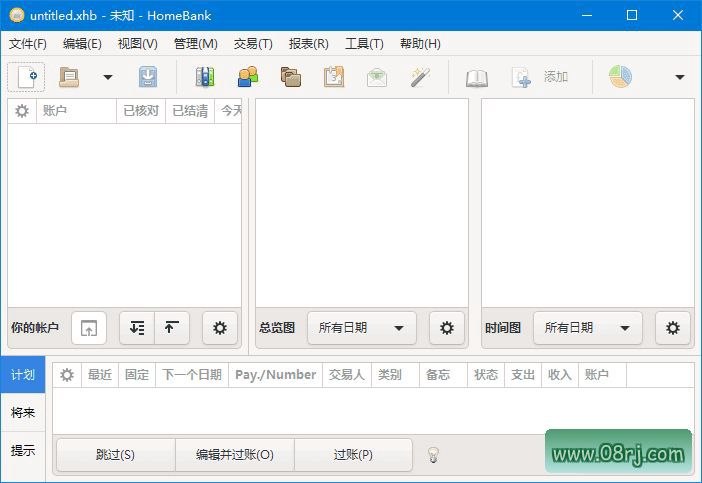Screen dimensions: 702x483
Task: Click the 备忘 column header
Action: pyautogui.click(x=443, y=375)
